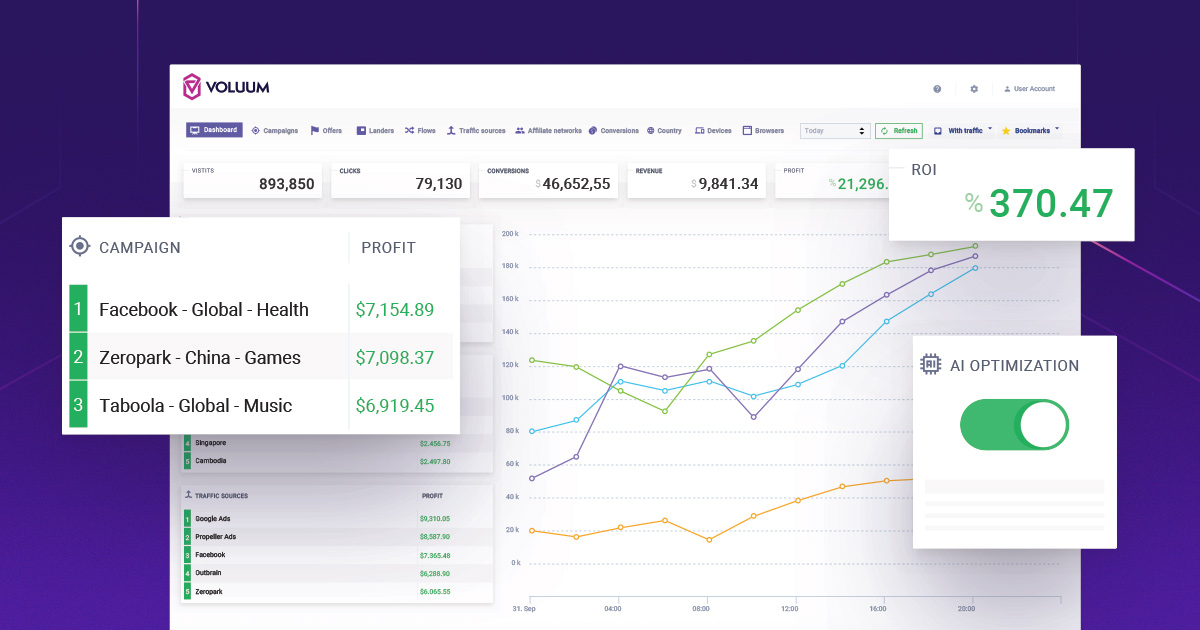1200x630 pixels.
Task: Click the 31. Sep date label
Action: 523,607
